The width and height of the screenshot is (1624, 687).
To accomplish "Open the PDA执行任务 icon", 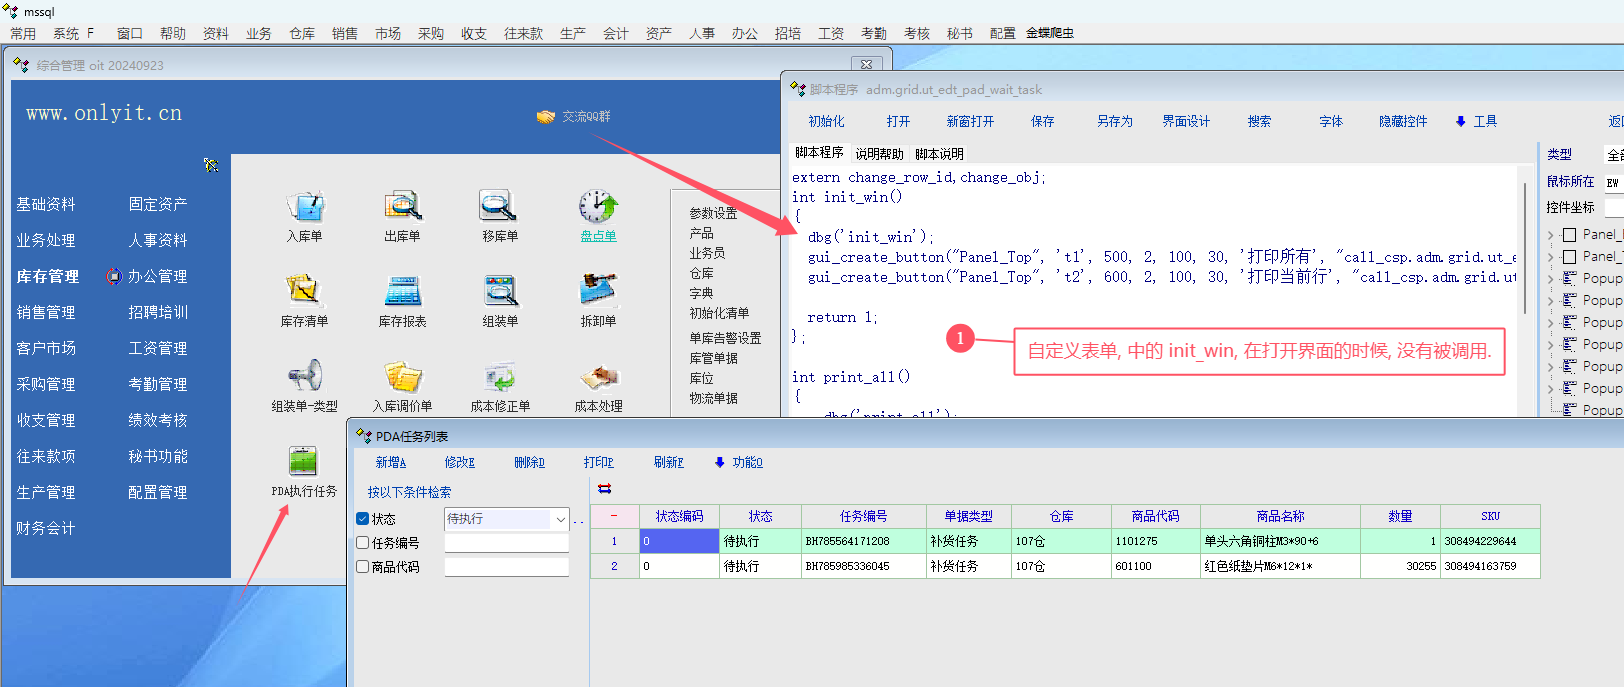I will pos(303,462).
